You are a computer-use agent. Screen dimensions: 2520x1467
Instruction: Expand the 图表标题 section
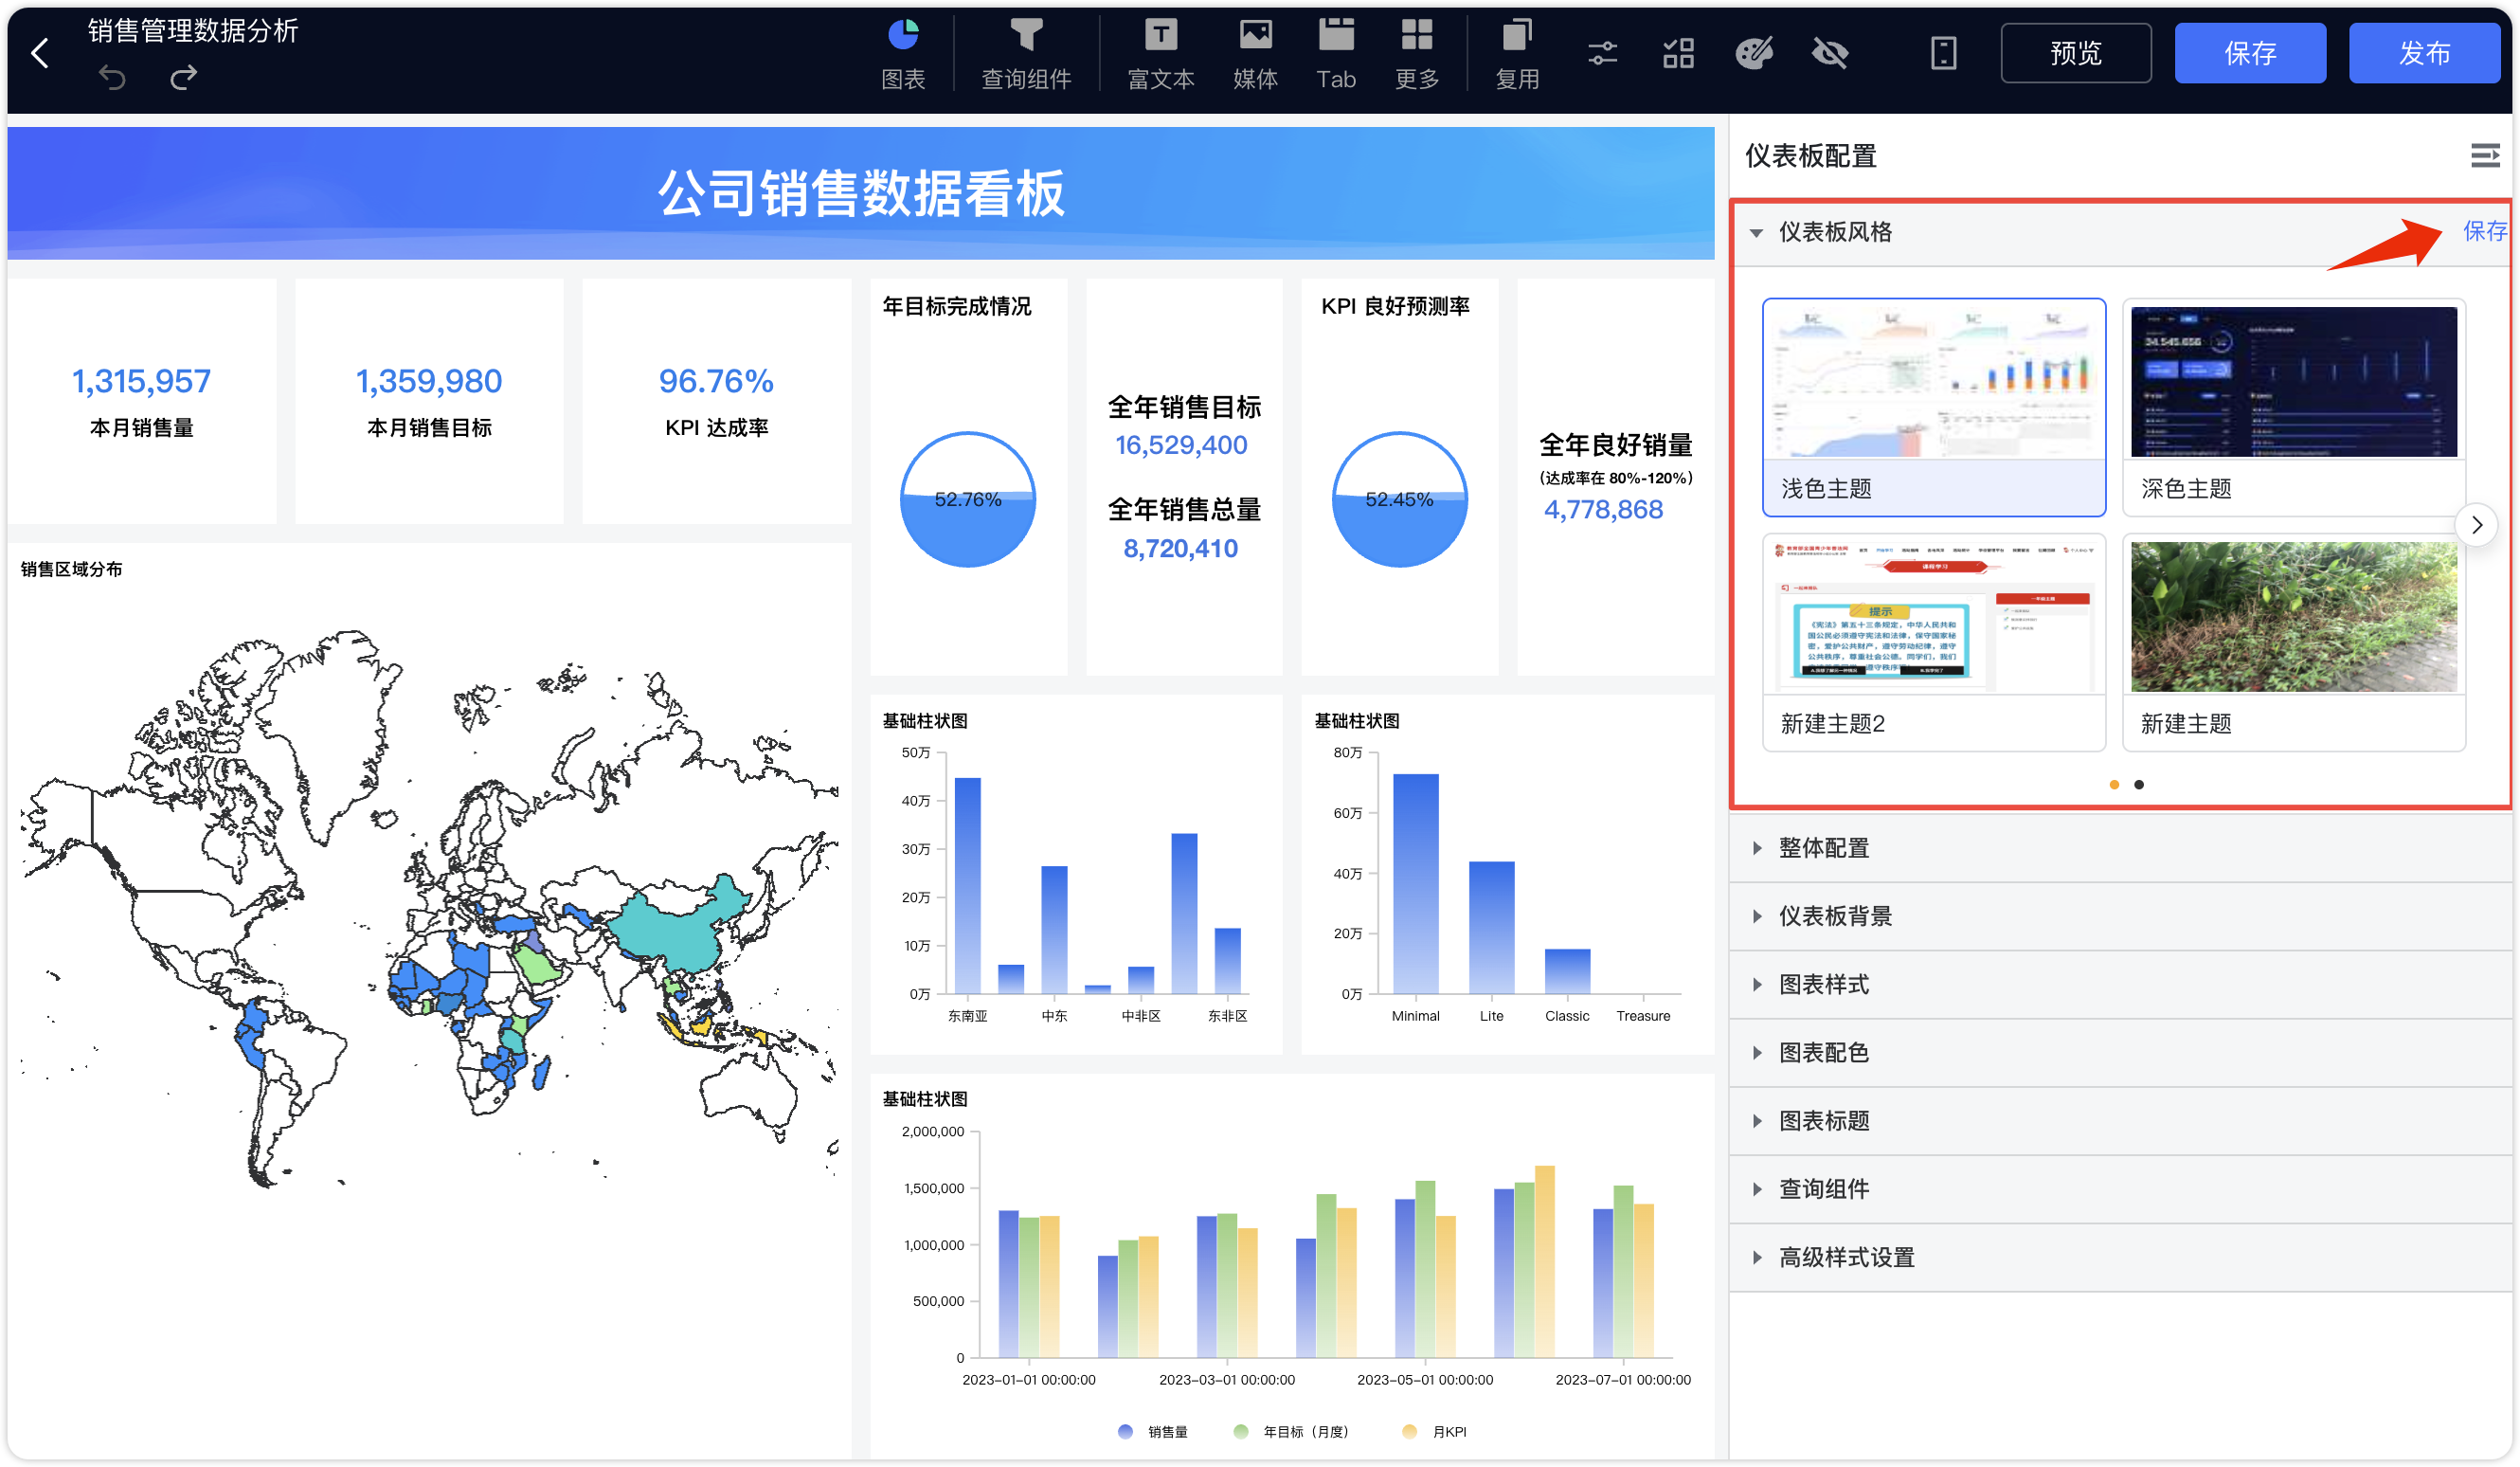click(2120, 1120)
